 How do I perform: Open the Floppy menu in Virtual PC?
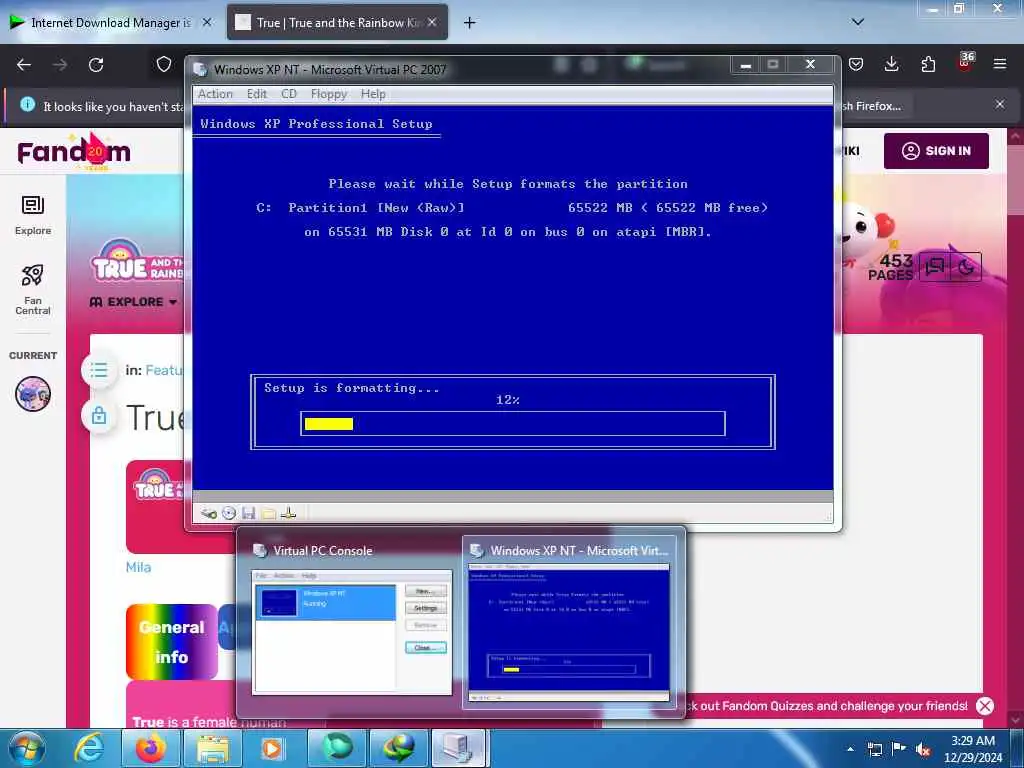pos(328,94)
